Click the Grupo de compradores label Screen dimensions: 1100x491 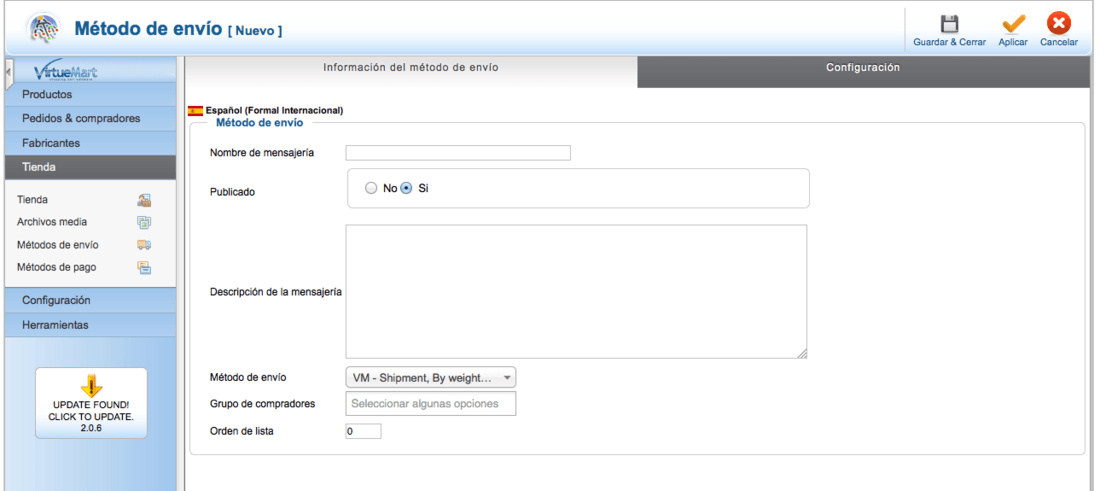262,404
